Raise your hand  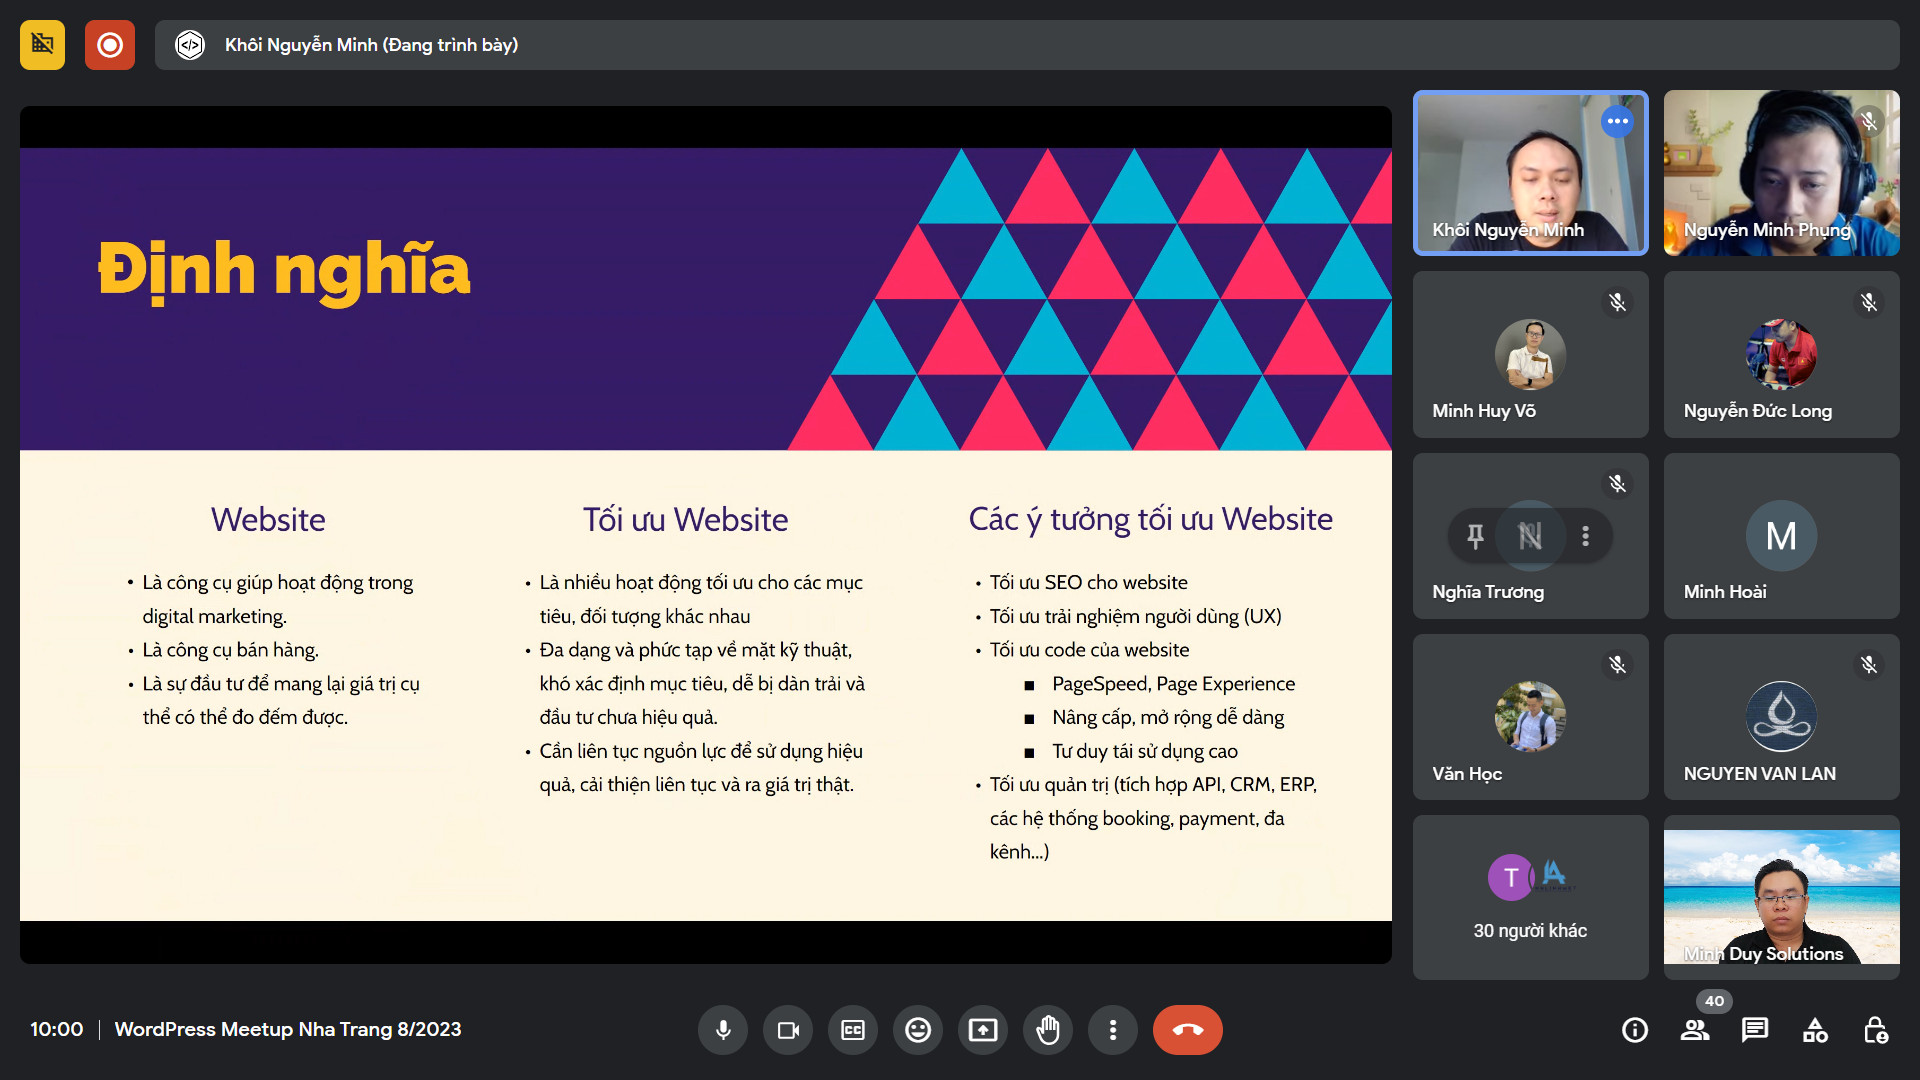click(1048, 1030)
